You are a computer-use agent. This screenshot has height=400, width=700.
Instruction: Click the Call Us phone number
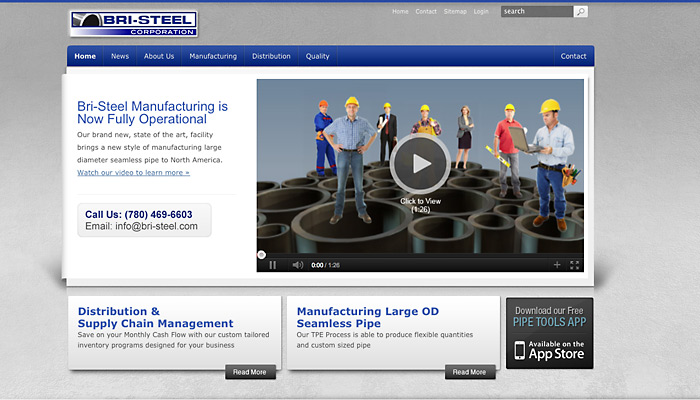click(x=139, y=215)
